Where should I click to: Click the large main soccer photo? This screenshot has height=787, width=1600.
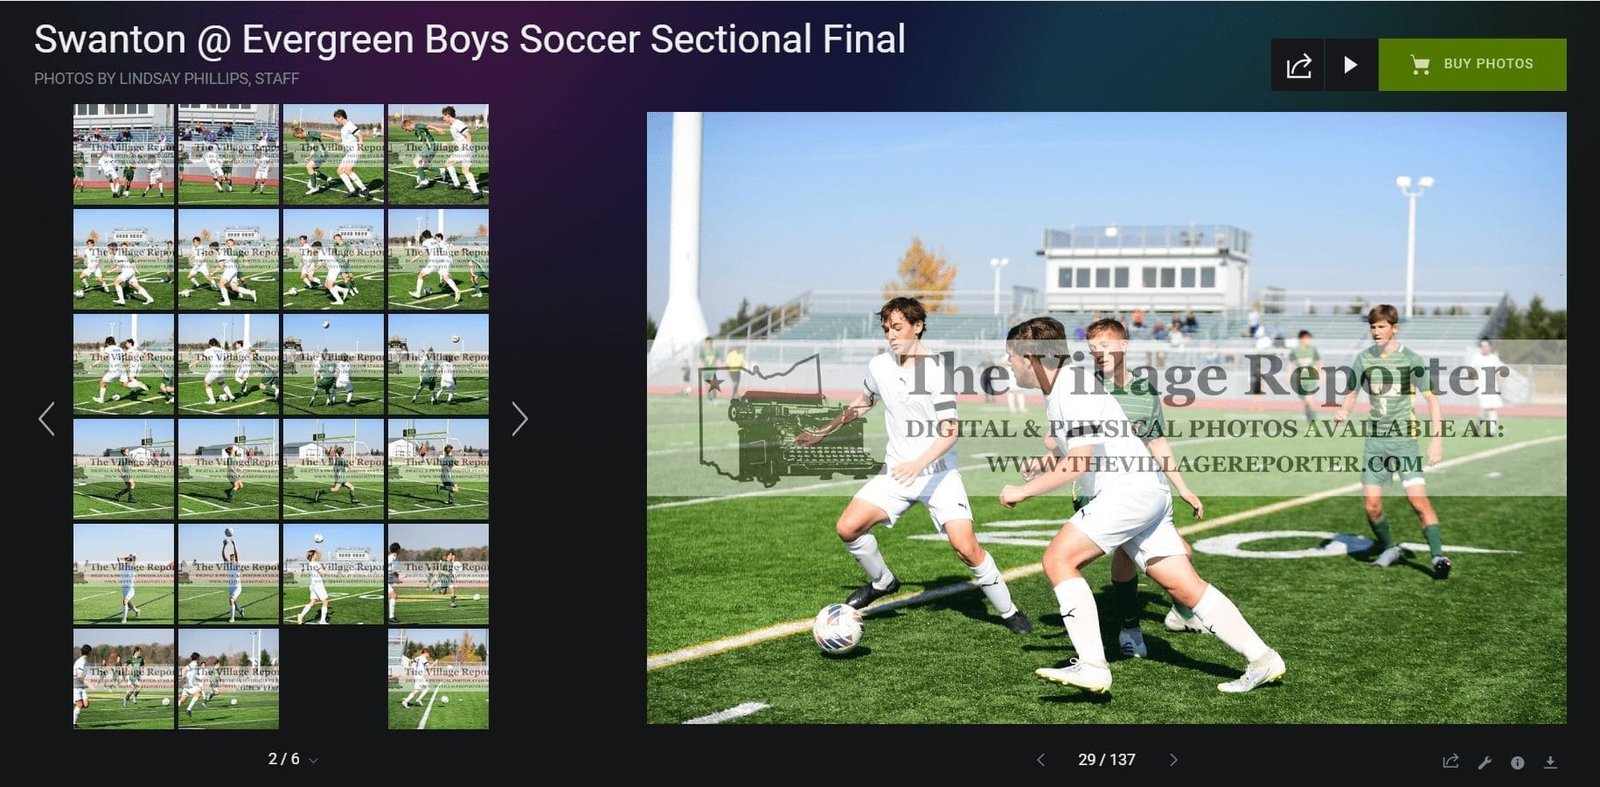pyautogui.click(x=1106, y=418)
